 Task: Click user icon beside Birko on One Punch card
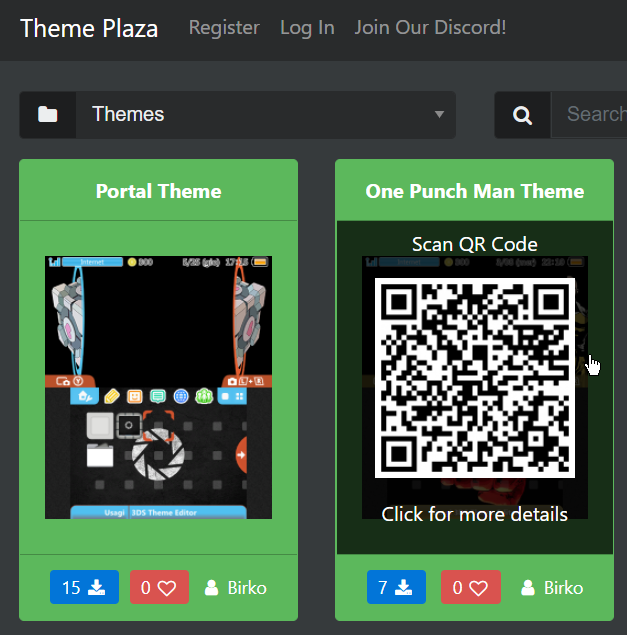point(528,588)
